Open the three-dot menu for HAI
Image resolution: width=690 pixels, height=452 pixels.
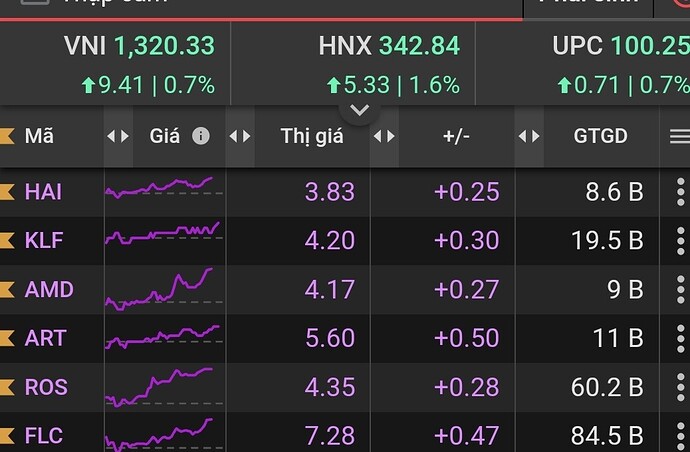[680, 192]
